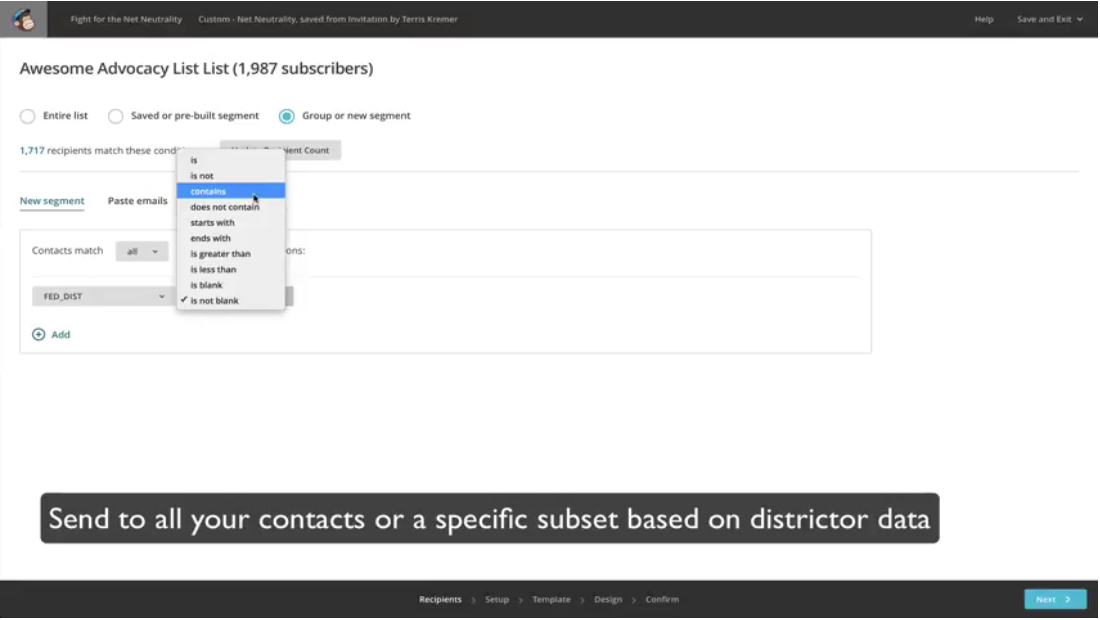
Task: Select Group or new segment radio
Action: click(x=287, y=116)
